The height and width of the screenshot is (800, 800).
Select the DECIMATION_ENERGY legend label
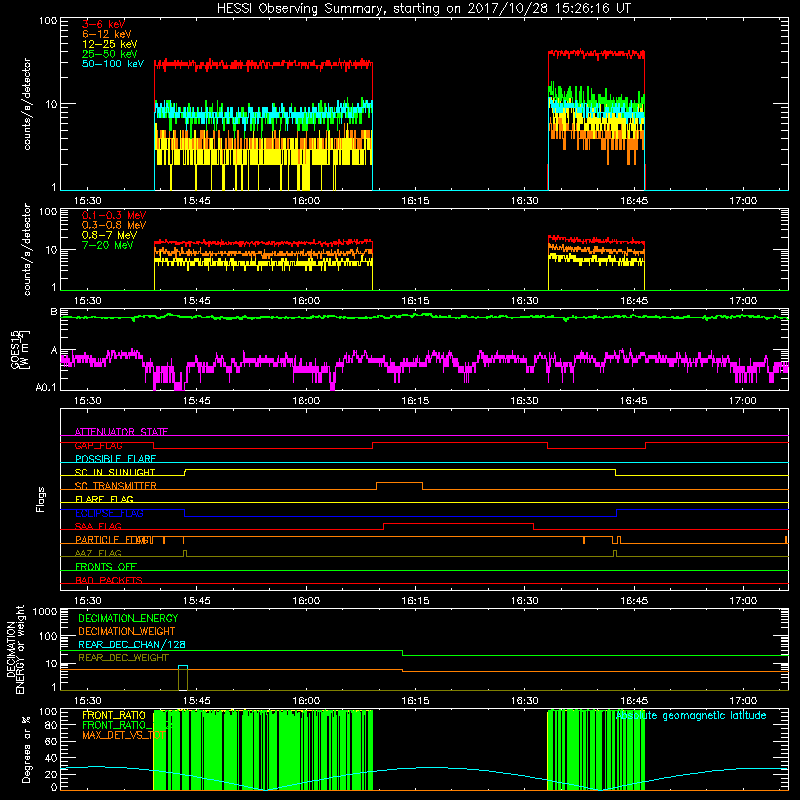coord(128,618)
